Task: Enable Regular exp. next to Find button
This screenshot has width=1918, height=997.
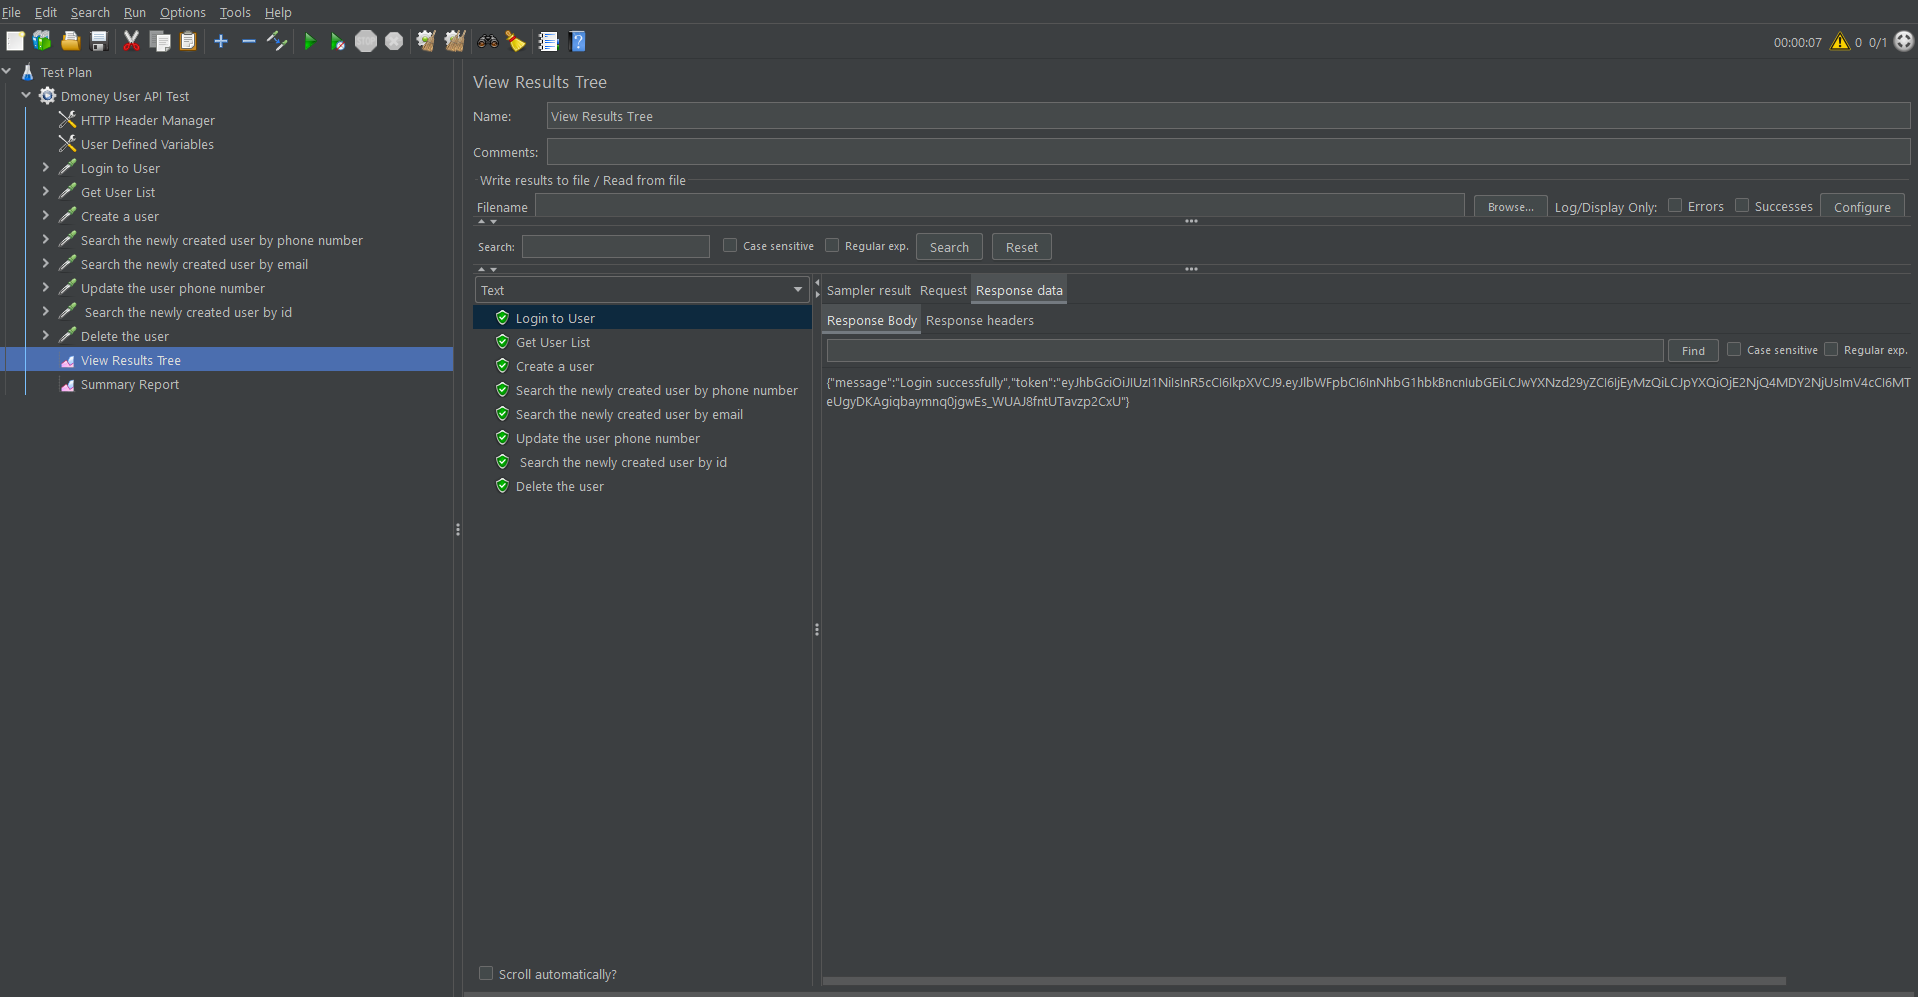Action: 1831,349
